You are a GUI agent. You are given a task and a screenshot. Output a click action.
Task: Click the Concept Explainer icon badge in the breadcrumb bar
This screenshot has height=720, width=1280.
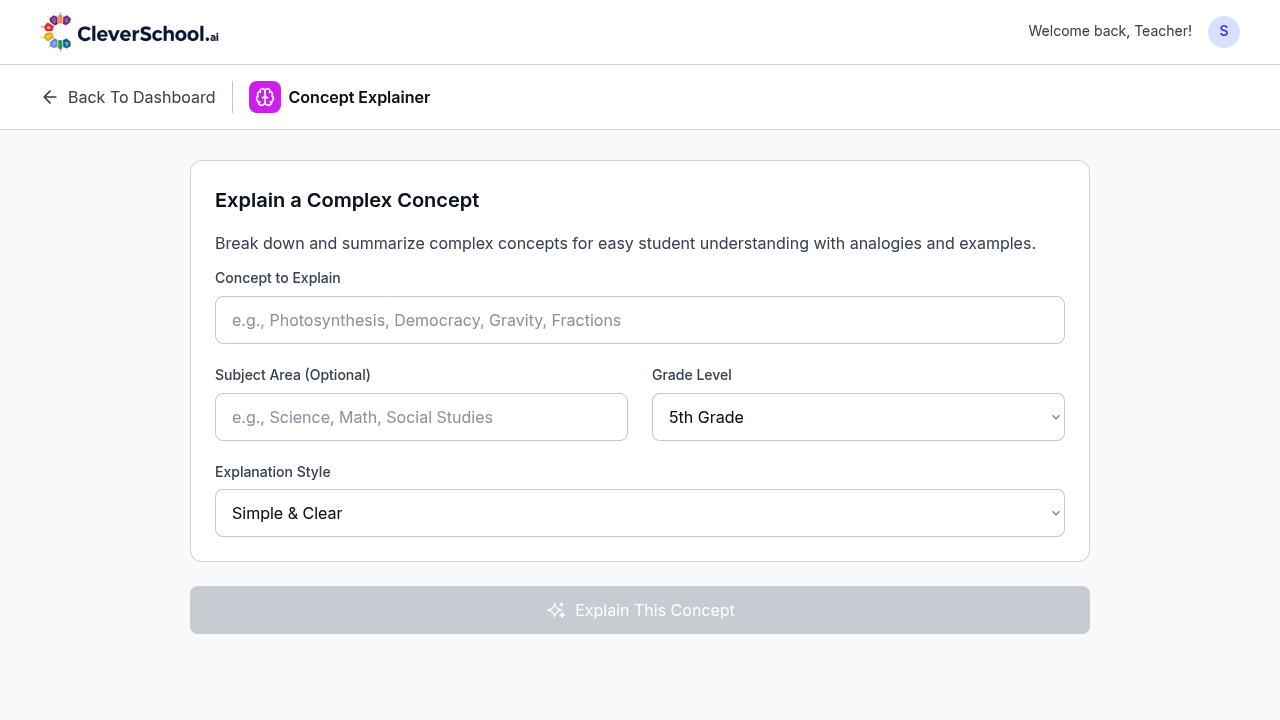(x=265, y=97)
